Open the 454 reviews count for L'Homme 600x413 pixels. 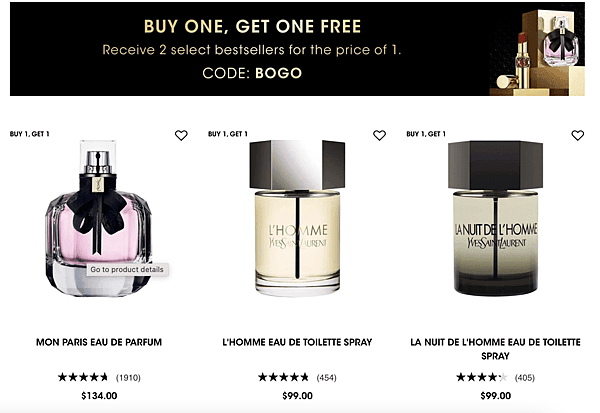coord(326,378)
